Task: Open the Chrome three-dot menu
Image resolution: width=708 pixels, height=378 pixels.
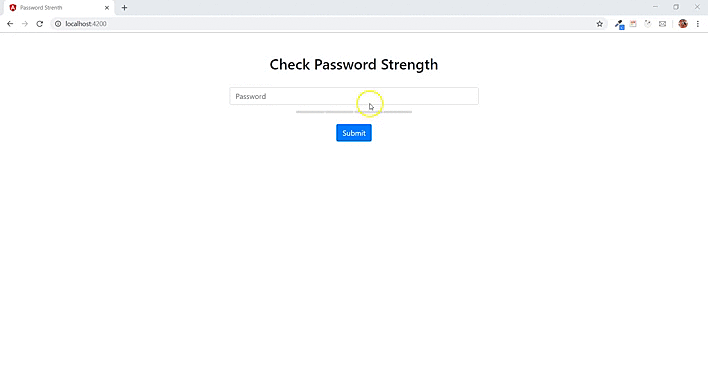Action: [698, 24]
